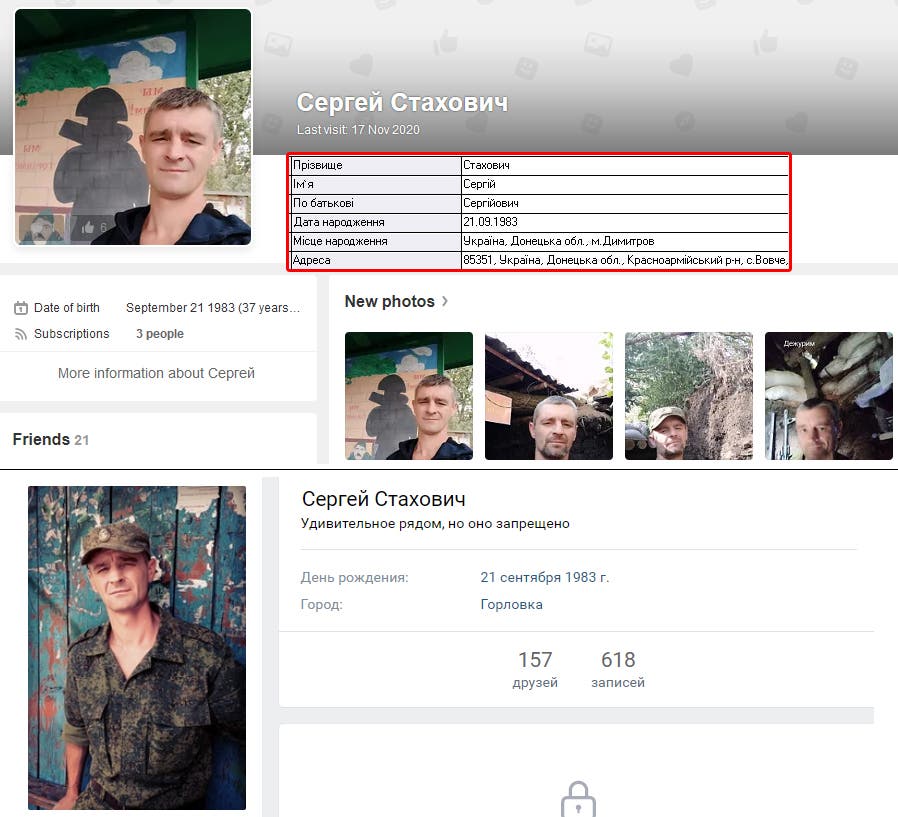Click the calendar icon beside Date of birth
The height and width of the screenshot is (817, 898).
coord(20,308)
